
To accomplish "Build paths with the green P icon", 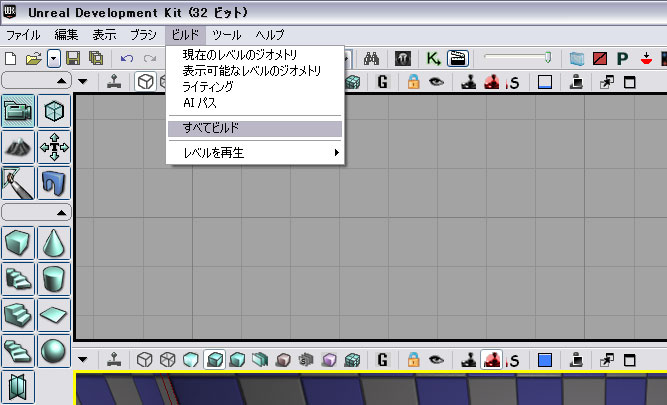I will (623, 58).
